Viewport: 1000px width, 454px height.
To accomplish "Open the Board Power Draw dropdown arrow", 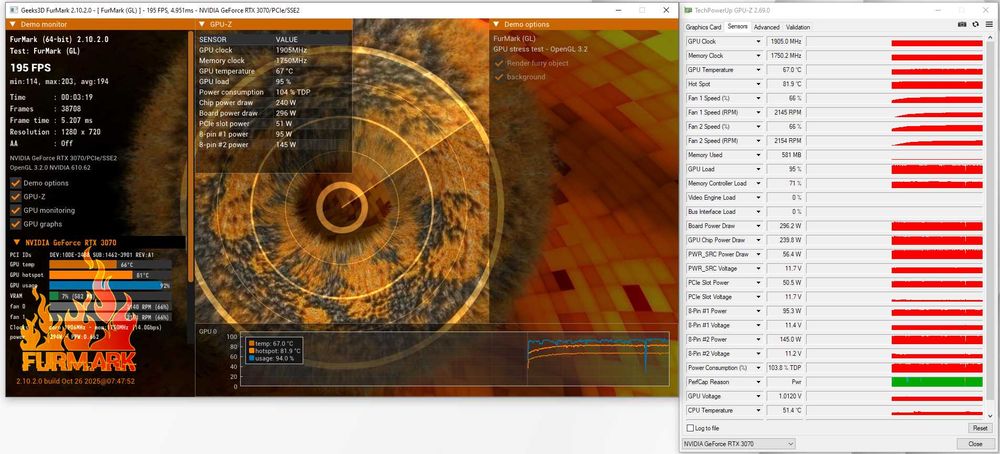I will tap(758, 226).
